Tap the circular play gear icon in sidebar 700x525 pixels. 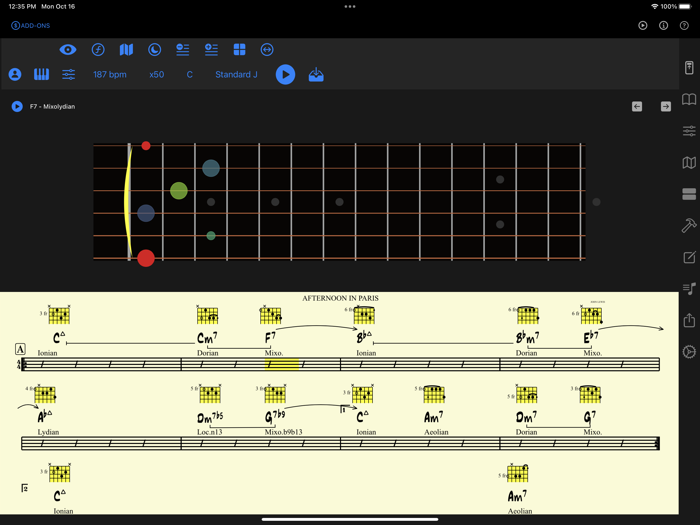689,352
